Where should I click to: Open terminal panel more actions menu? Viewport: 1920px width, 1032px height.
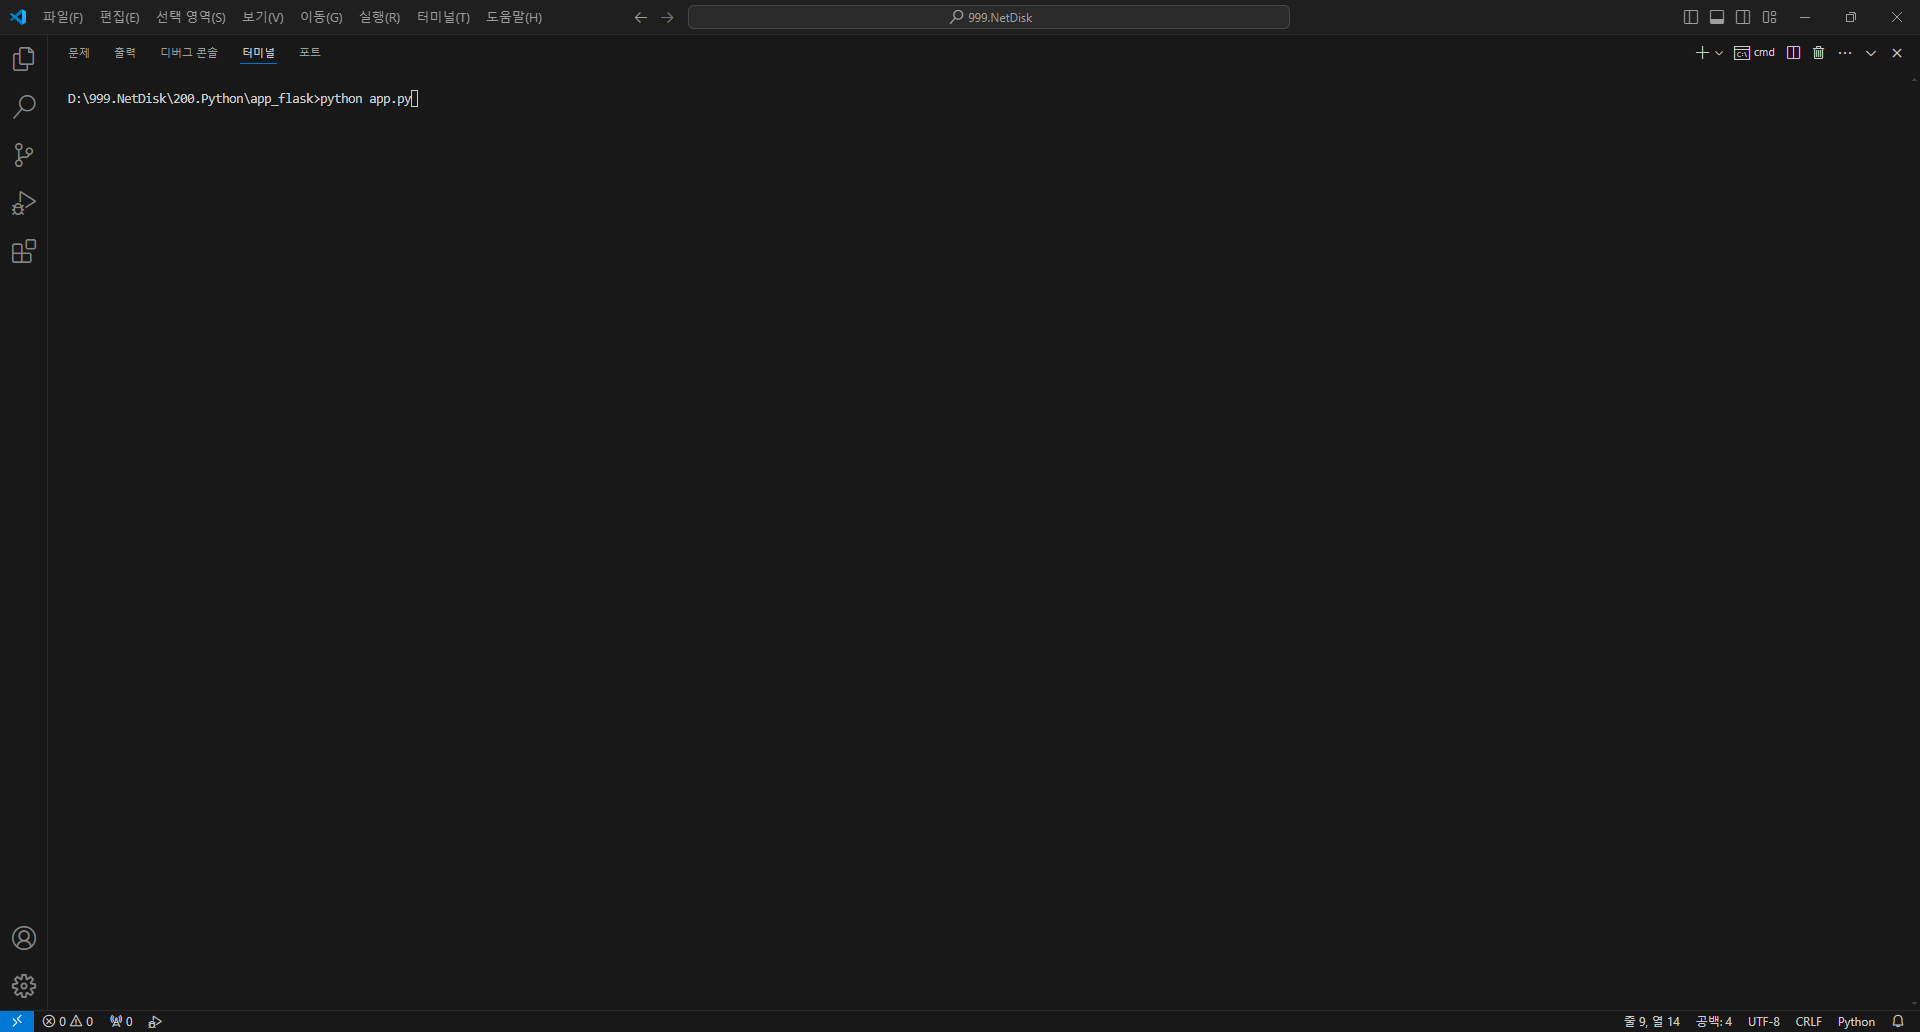(x=1845, y=53)
